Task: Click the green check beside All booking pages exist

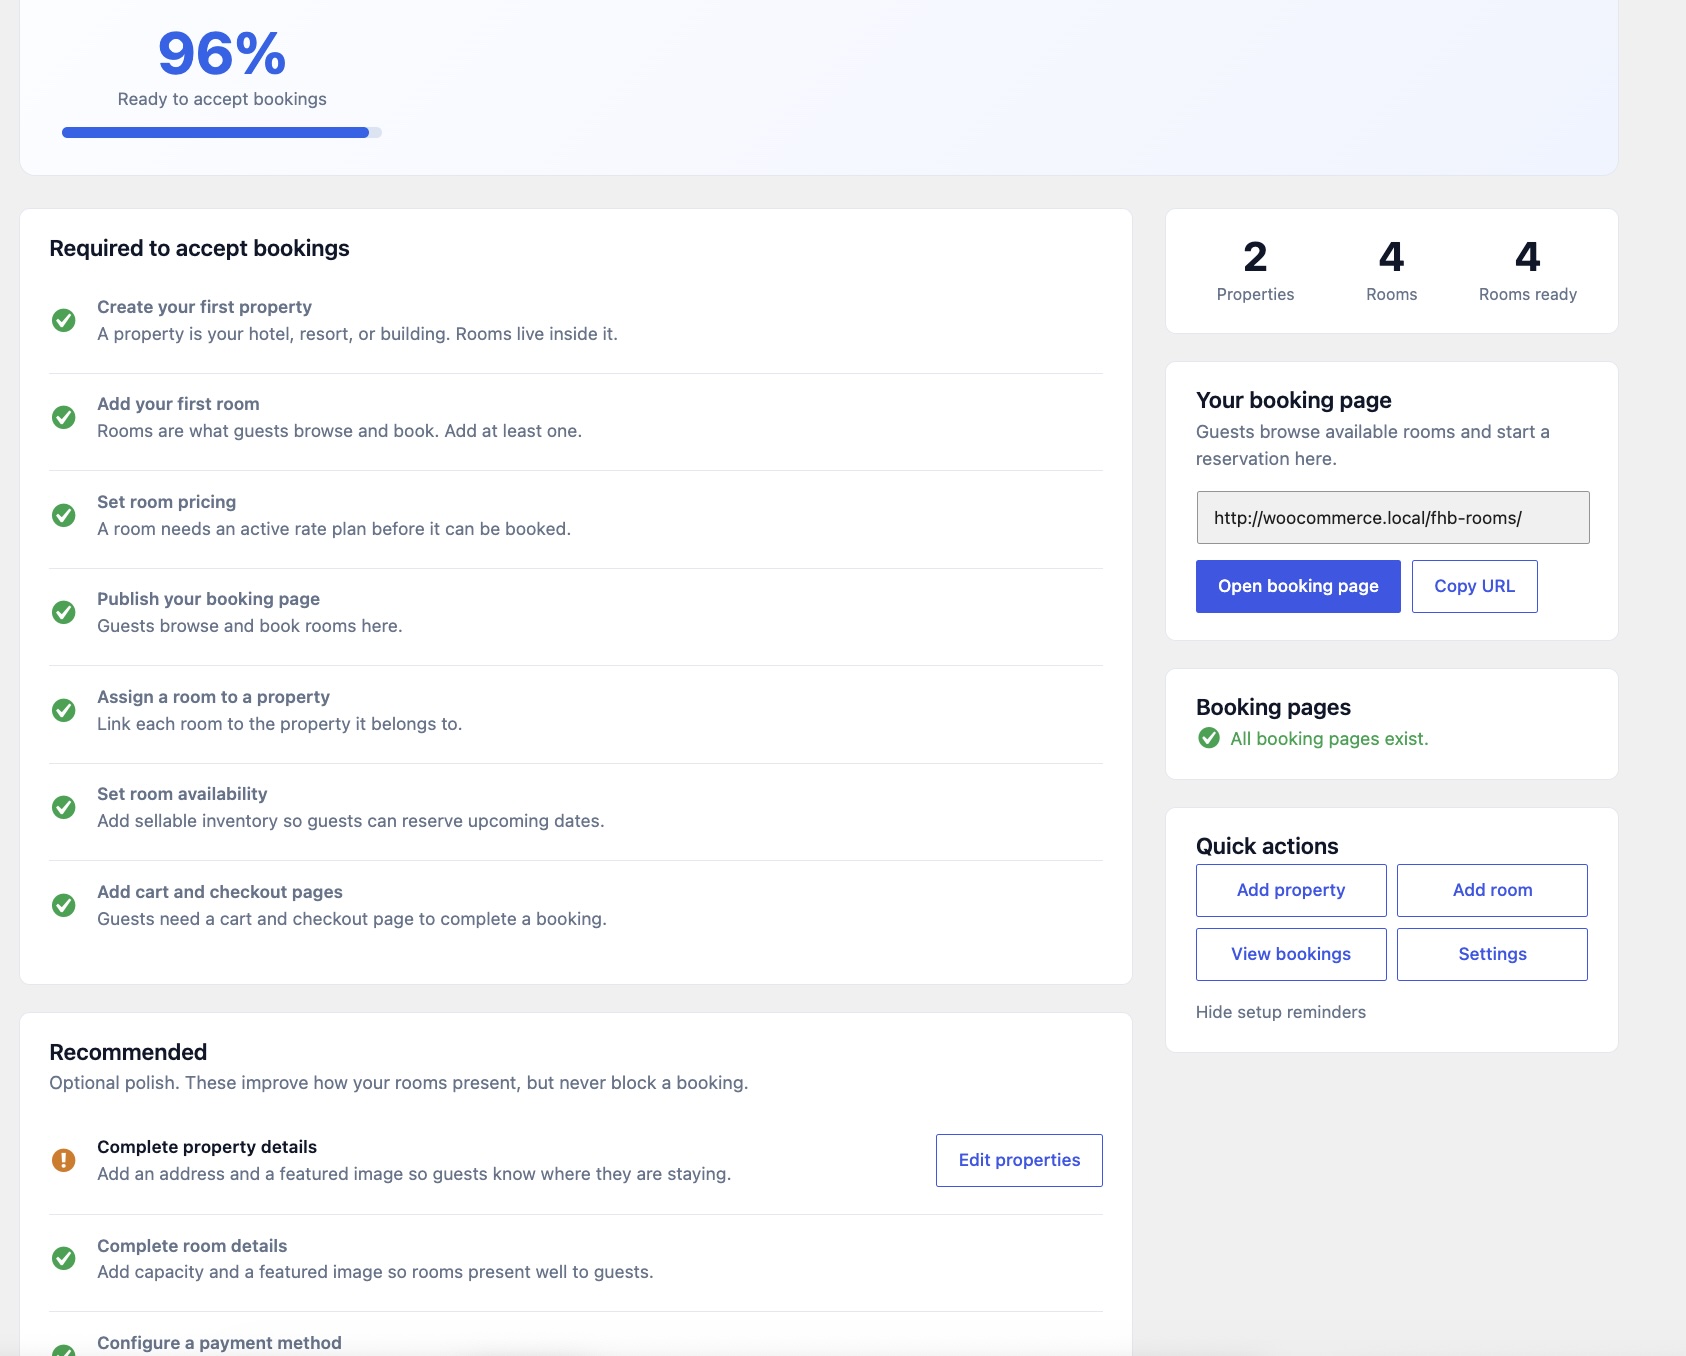Action: pos(1209,738)
